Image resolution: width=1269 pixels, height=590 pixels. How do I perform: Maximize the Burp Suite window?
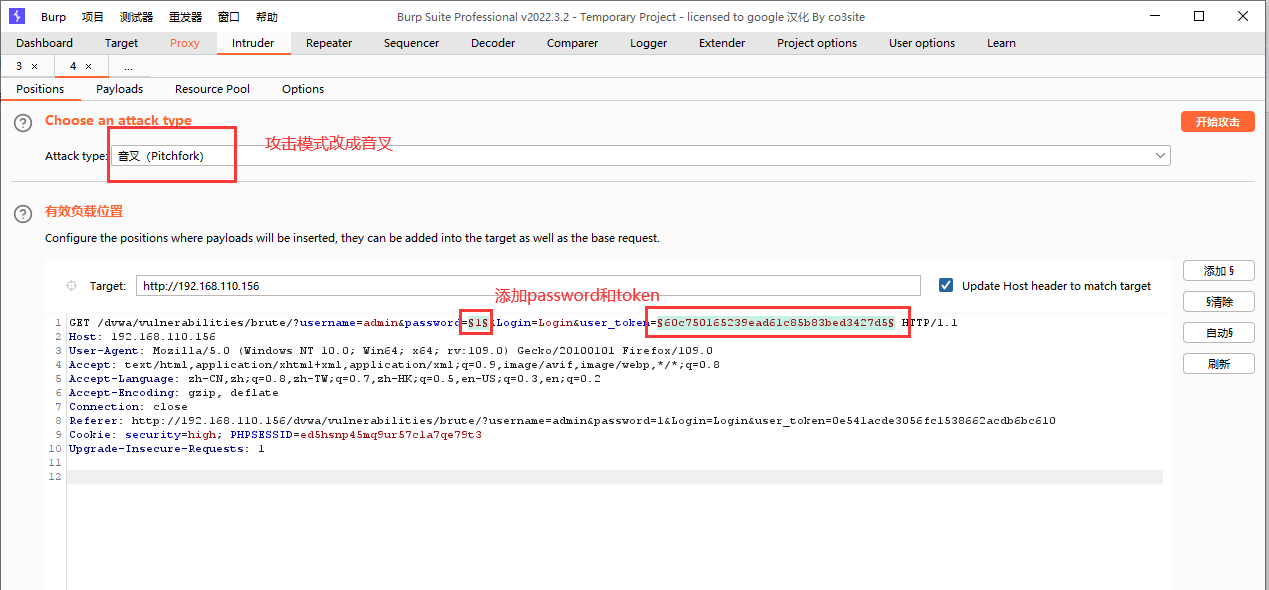[1199, 16]
